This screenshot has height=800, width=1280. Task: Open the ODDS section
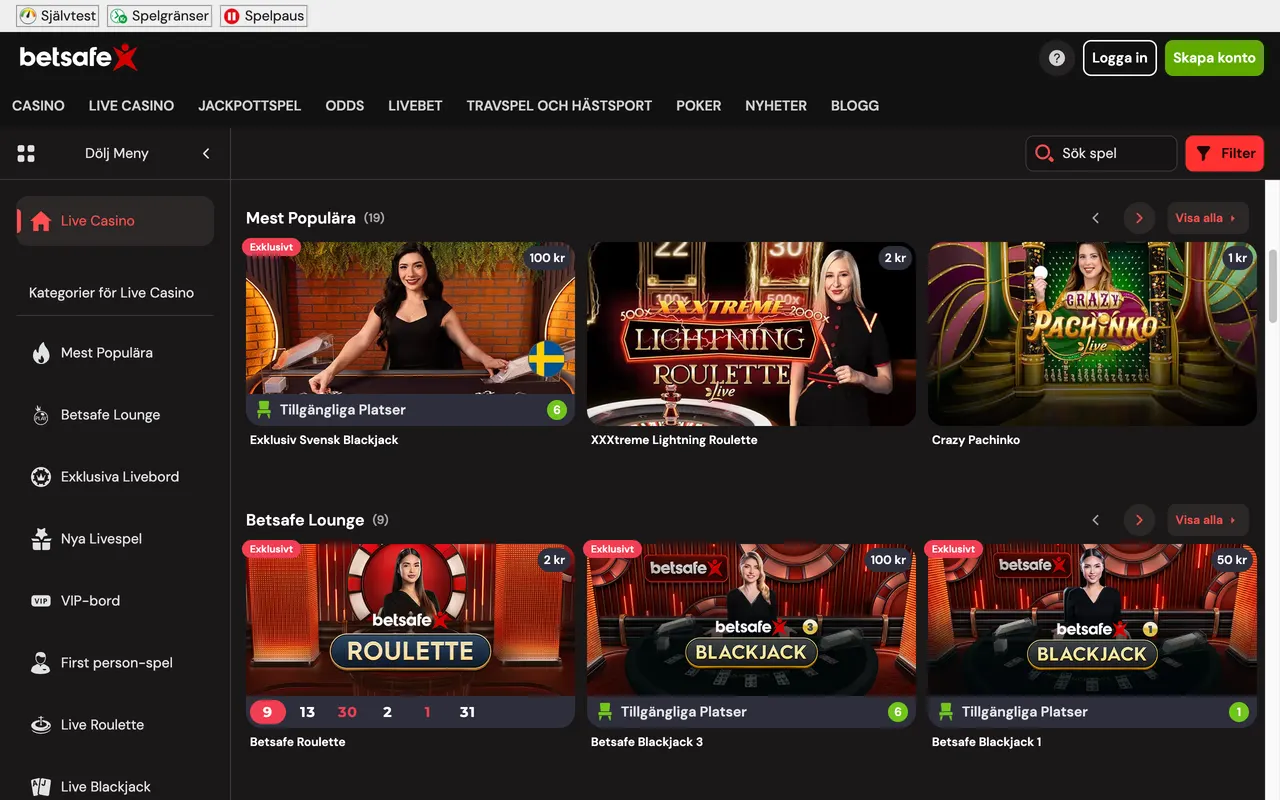(x=345, y=105)
